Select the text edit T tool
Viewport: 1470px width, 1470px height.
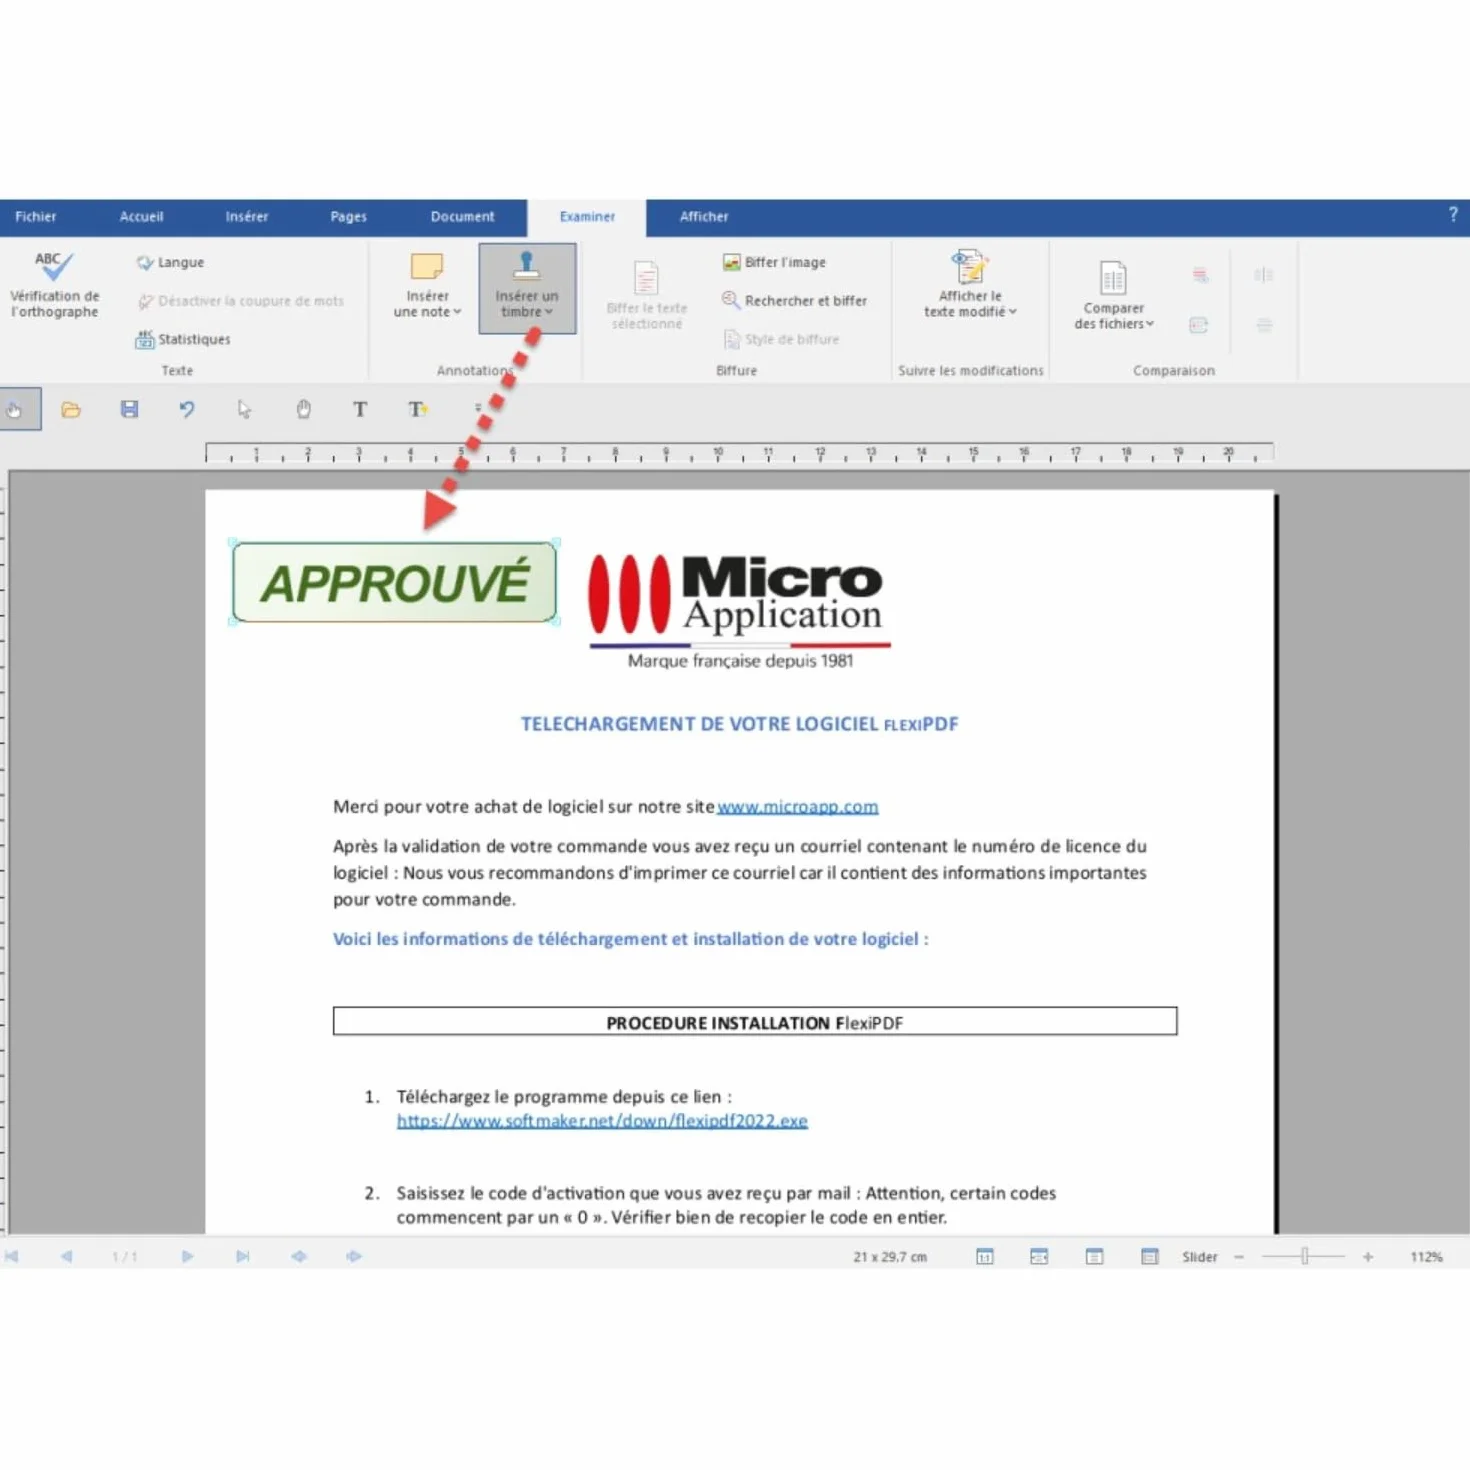[360, 409]
